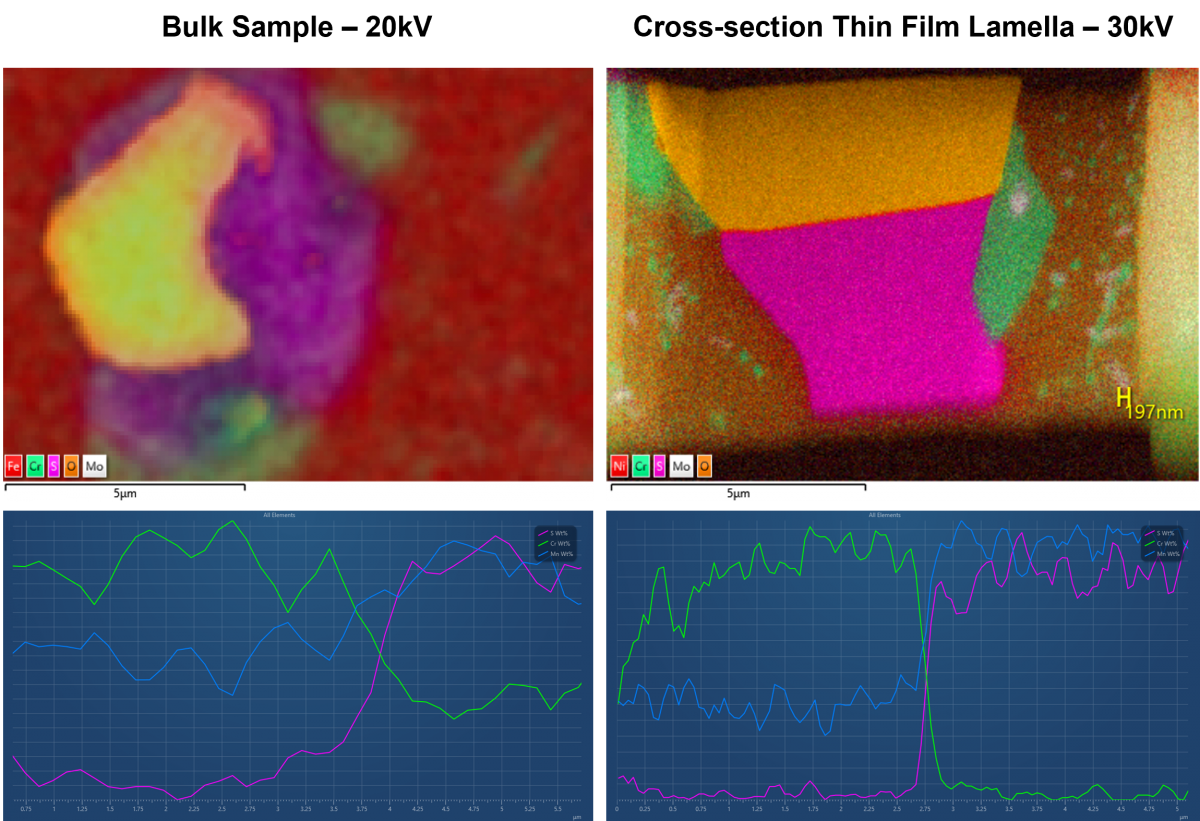Viewport: 1200px width, 821px height.
Task: Click the 5µm scale bar under right map
Action: tap(737, 490)
